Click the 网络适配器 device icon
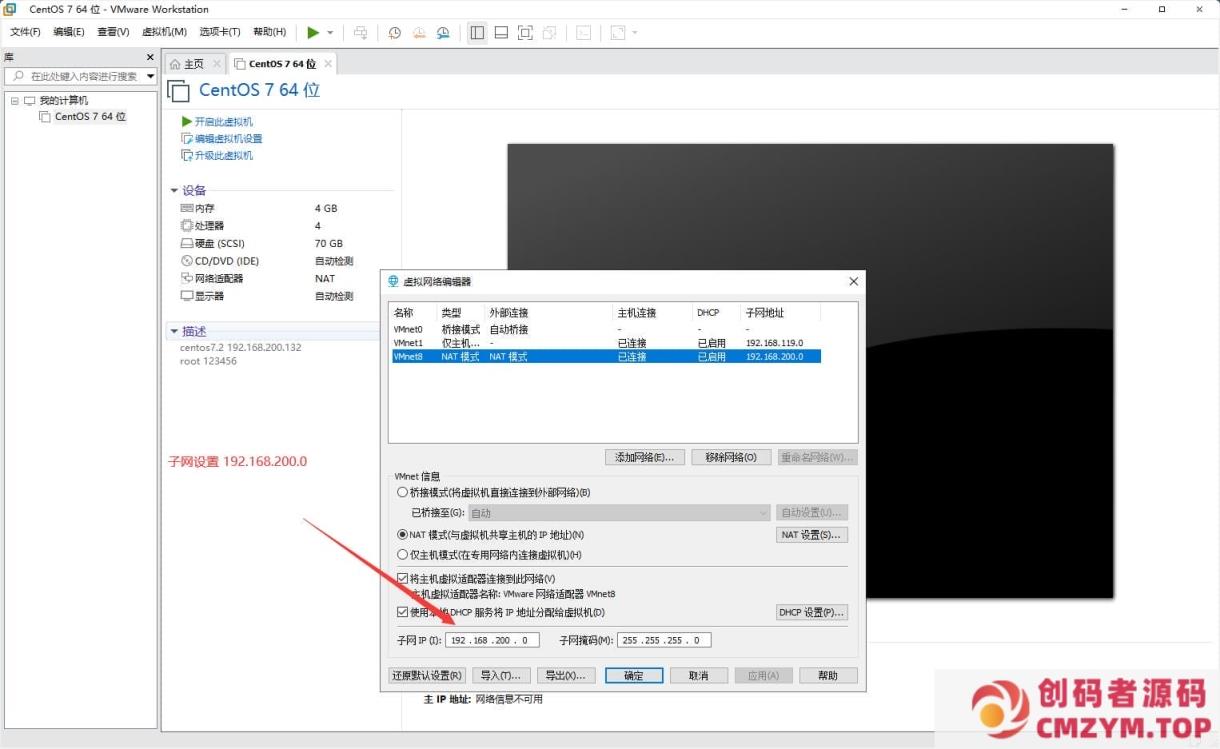The width and height of the screenshot is (1220, 749). pos(186,278)
